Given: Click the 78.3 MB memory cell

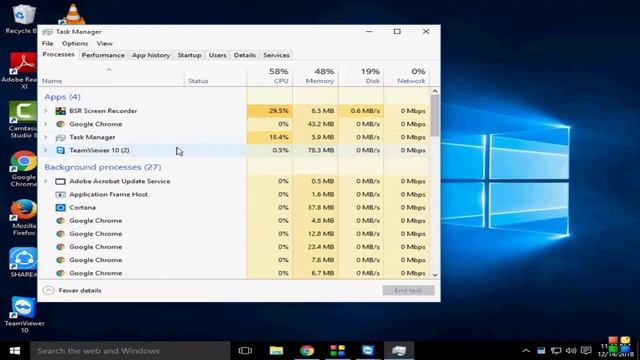Looking at the screenshot, I should pyautogui.click(x=316, y=150).
